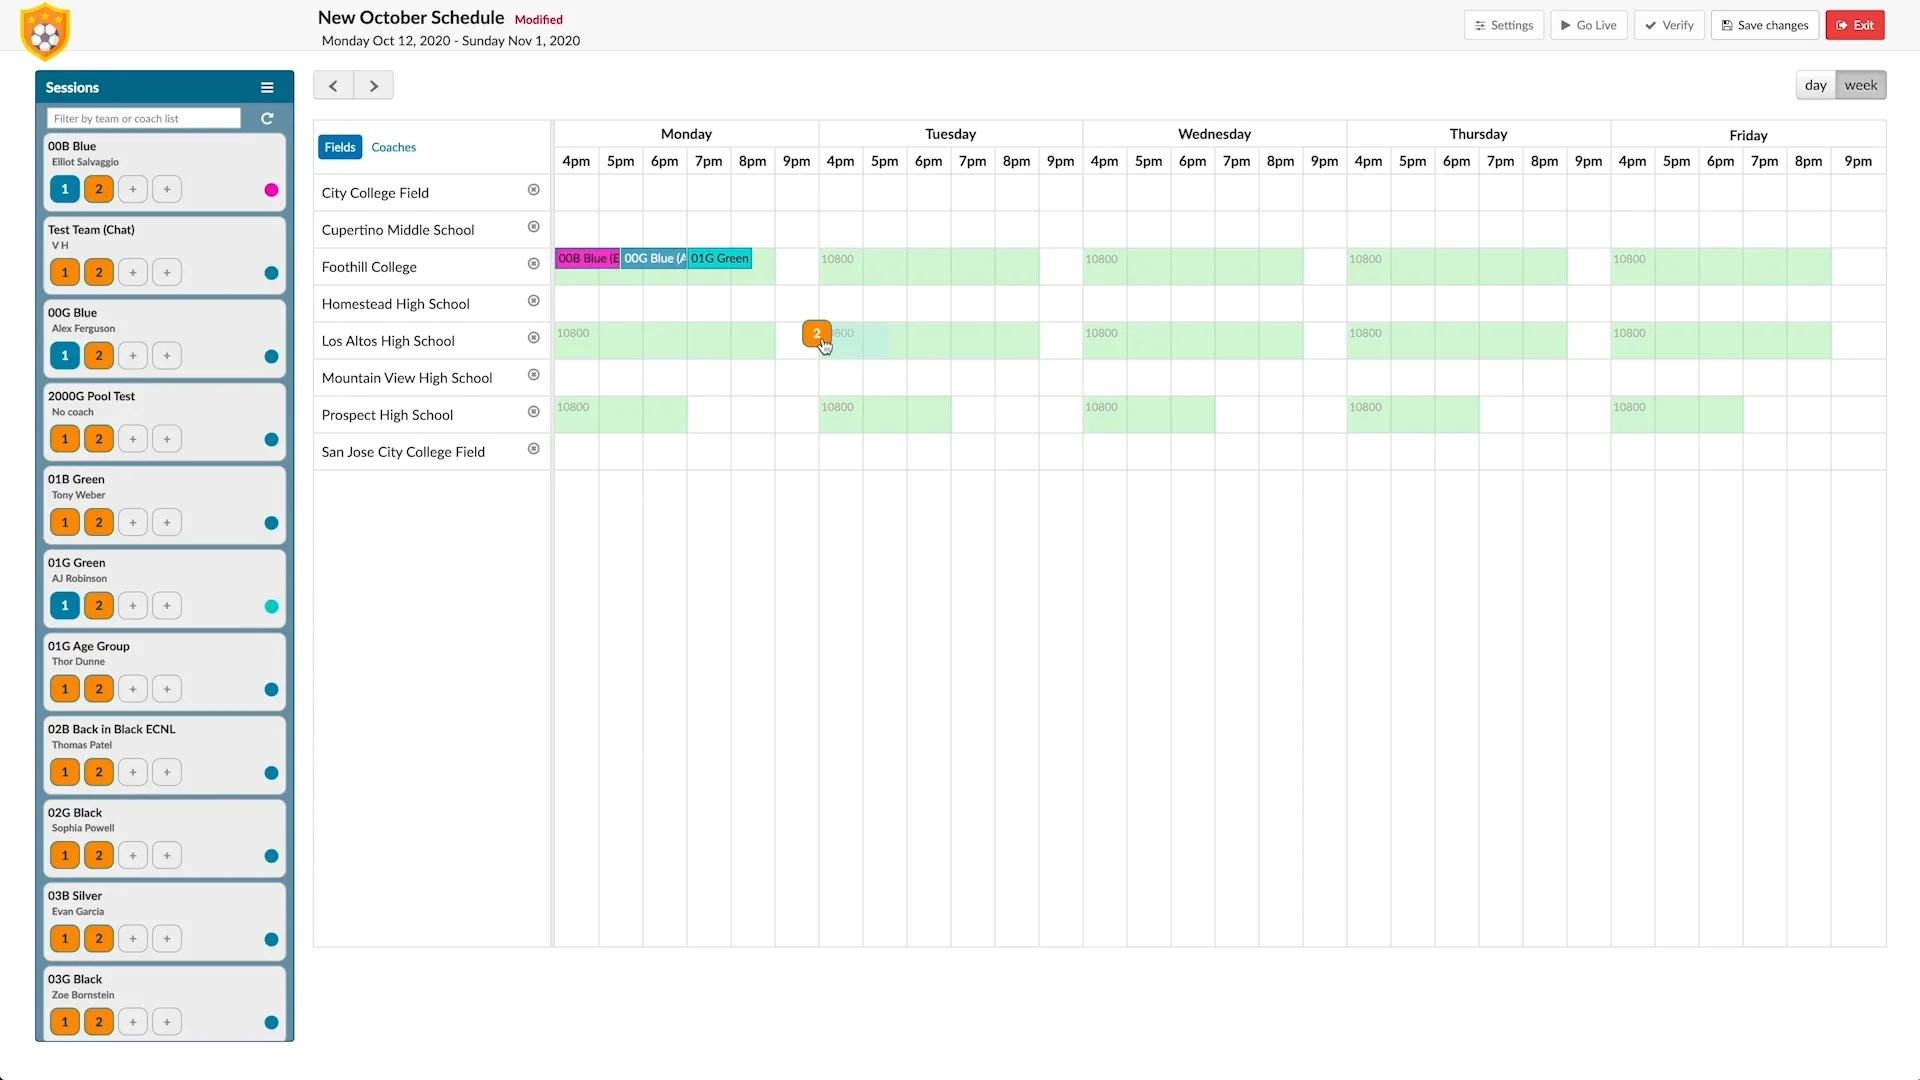1920x1080 pixels.
Task: Select session 2 of 2000G Pool Test
Action: (99, 439)
